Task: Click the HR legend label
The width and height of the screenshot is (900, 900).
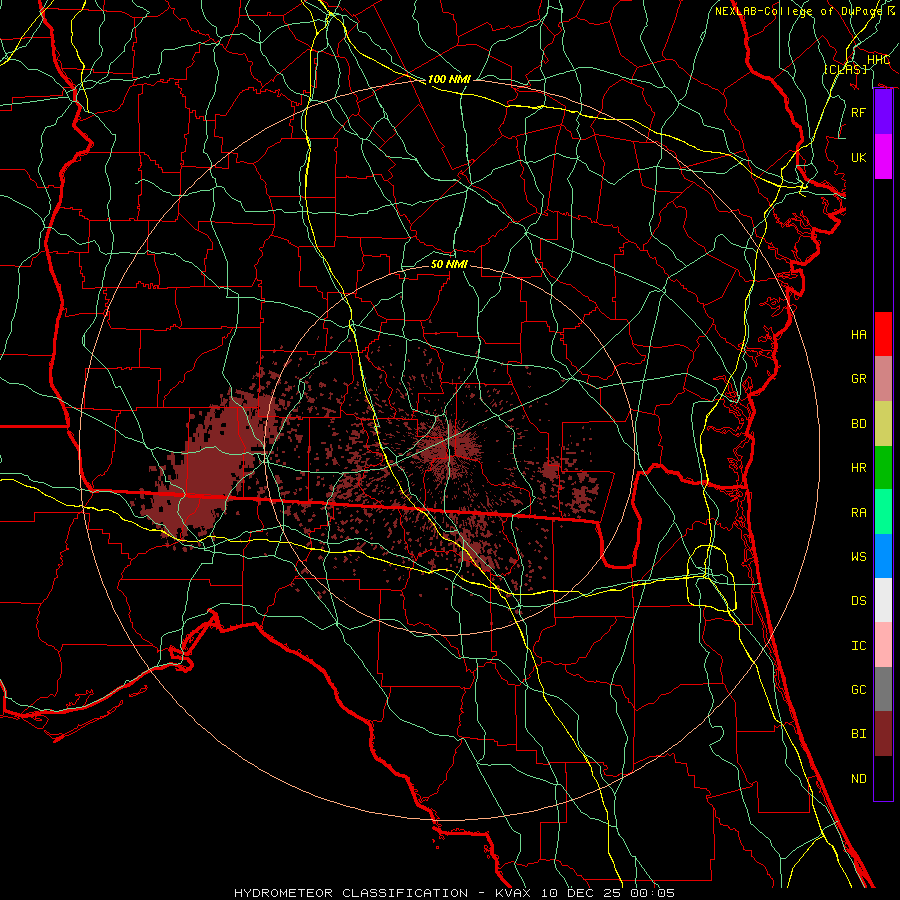Action: [859, 468]
